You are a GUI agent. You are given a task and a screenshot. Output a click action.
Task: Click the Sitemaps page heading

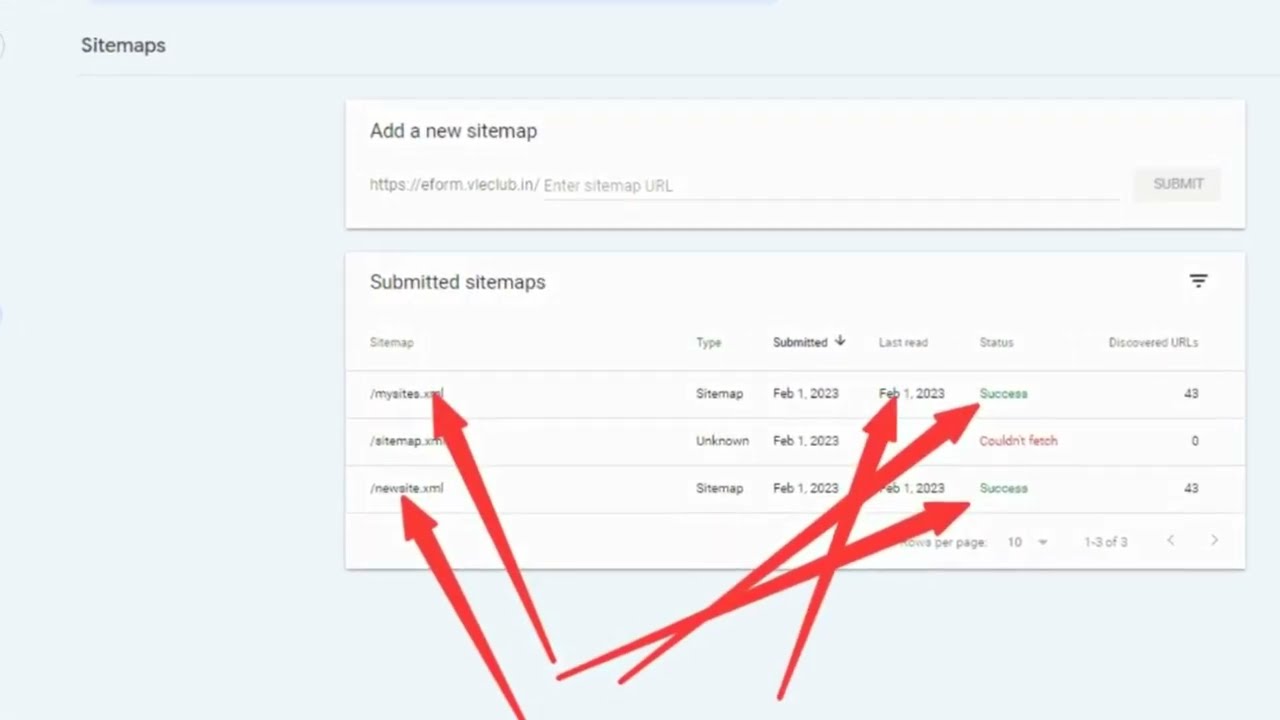[x=123, y=45]
